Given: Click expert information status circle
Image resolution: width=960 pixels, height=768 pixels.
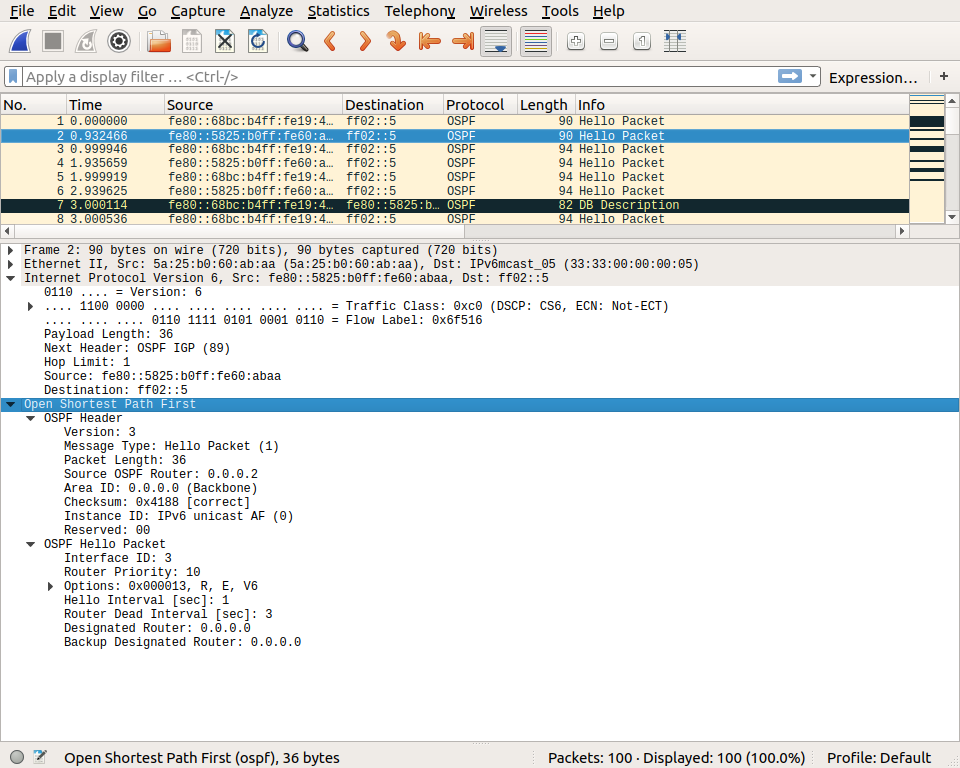Looking at the screenshot, I should (x=17, y=757).
